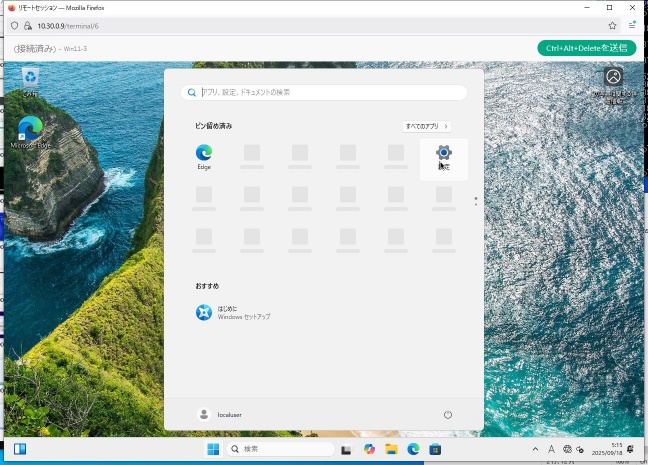Image resolution: width=648 pixels, height=465 pixels.
Task: Click the power button in Start menu
Action: (x=448, y=414)
